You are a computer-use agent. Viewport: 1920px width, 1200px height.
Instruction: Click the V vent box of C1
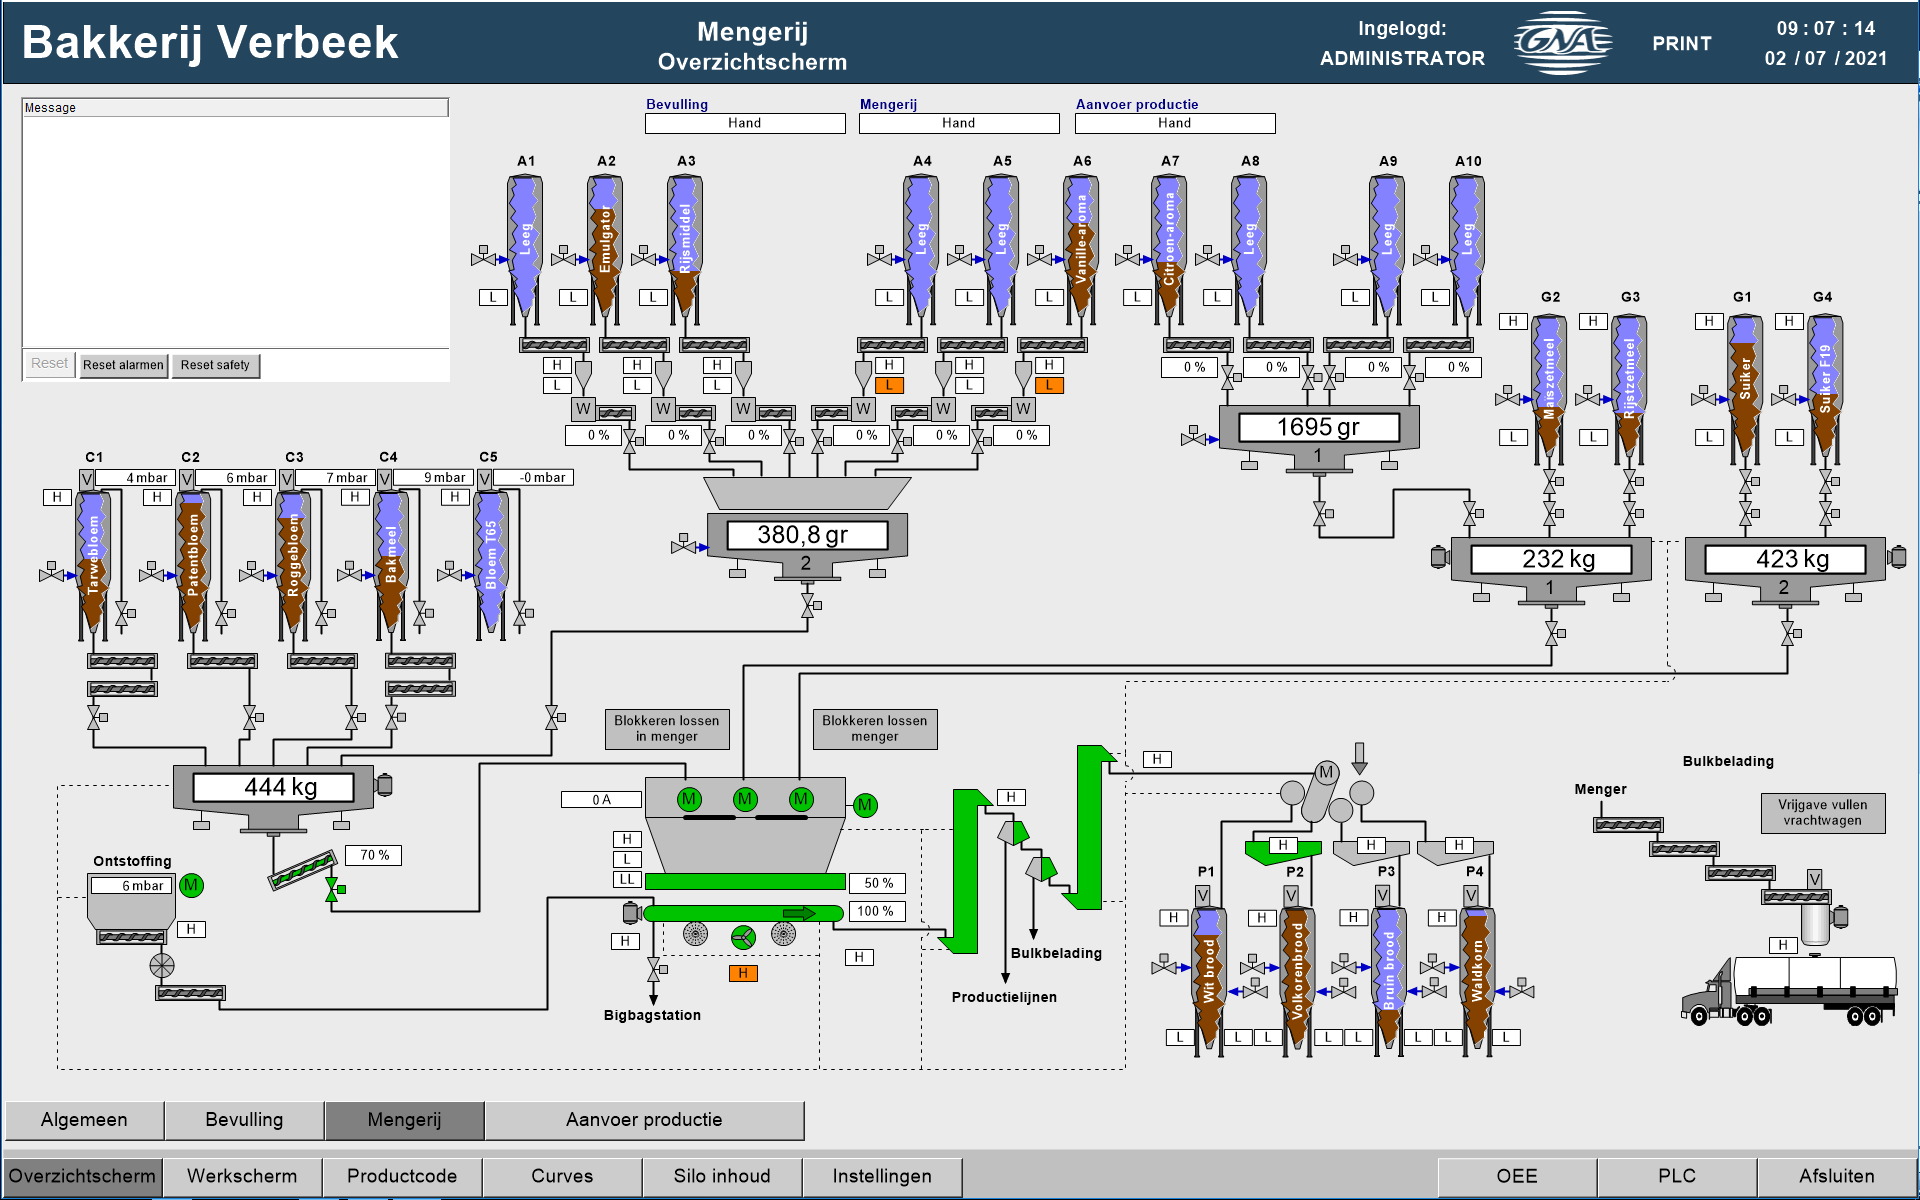coord(87,479)
